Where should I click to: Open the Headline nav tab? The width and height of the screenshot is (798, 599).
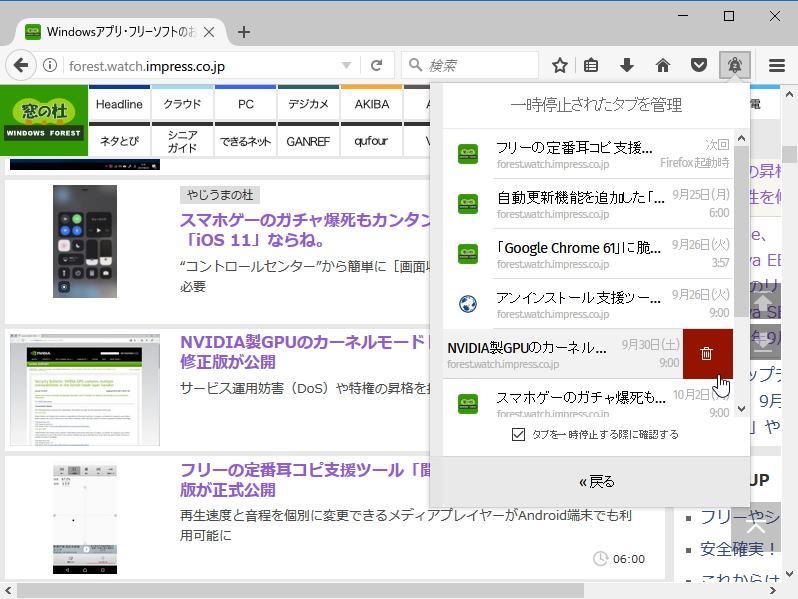tap(119, 104)
